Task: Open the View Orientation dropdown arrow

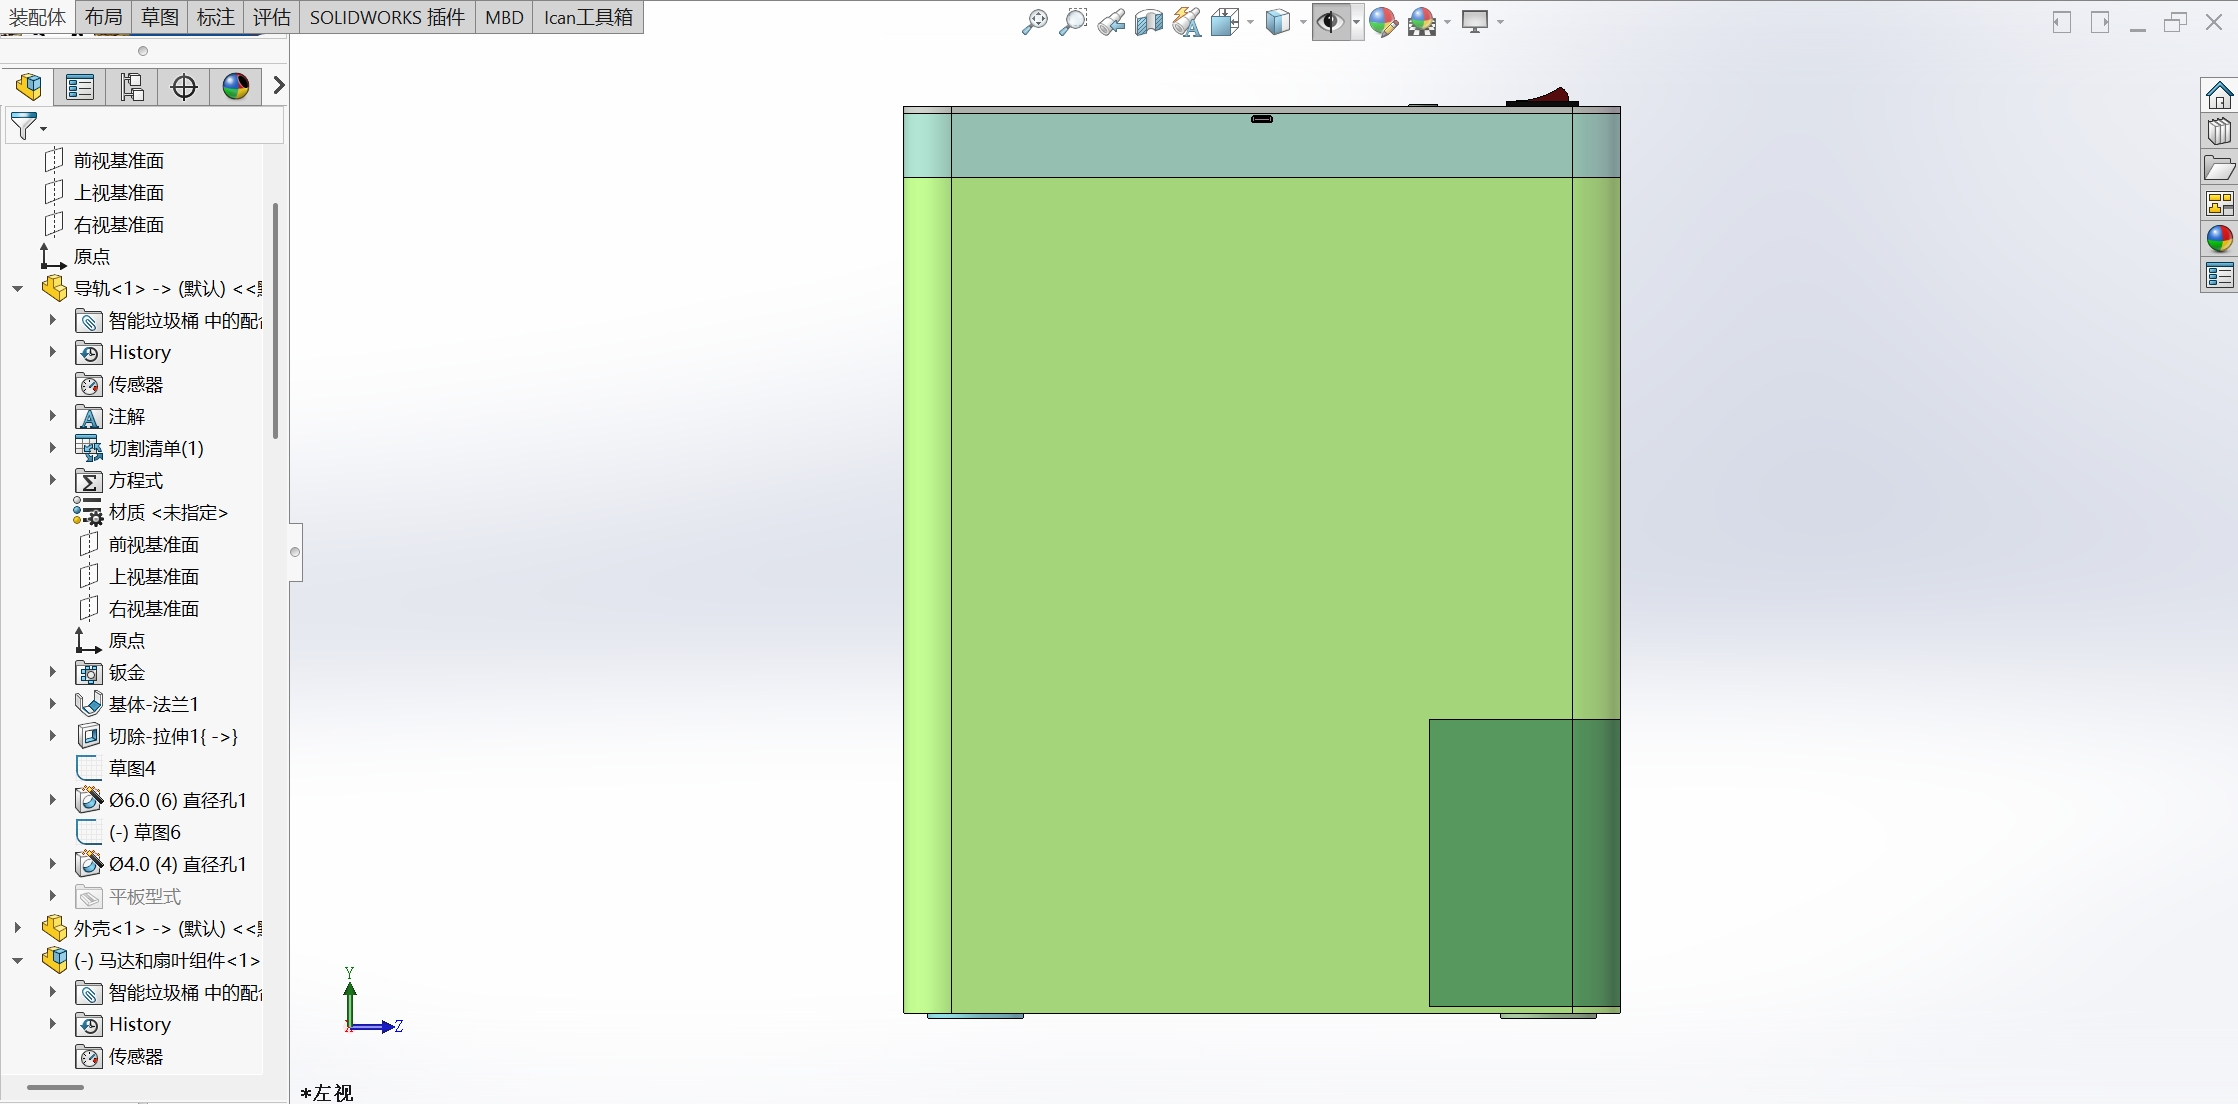Action: (x=1250, y=22)
